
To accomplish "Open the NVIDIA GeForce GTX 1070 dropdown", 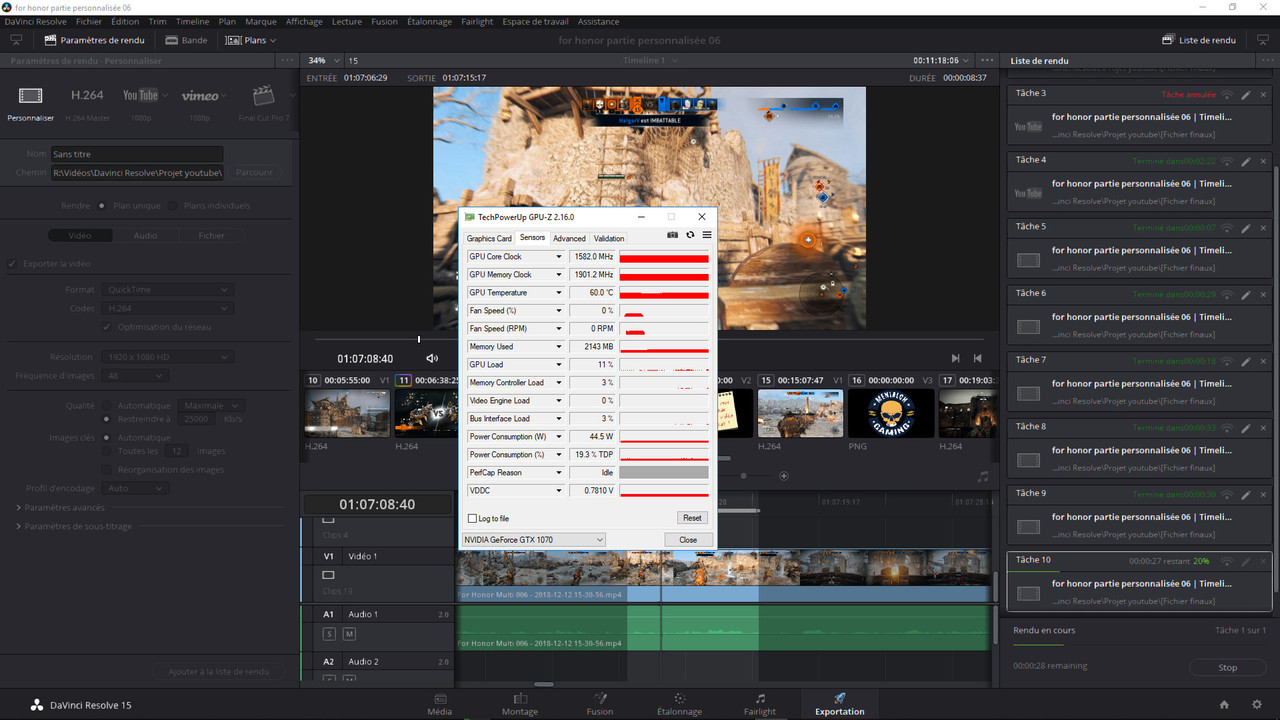I will (x=533, y=540).
